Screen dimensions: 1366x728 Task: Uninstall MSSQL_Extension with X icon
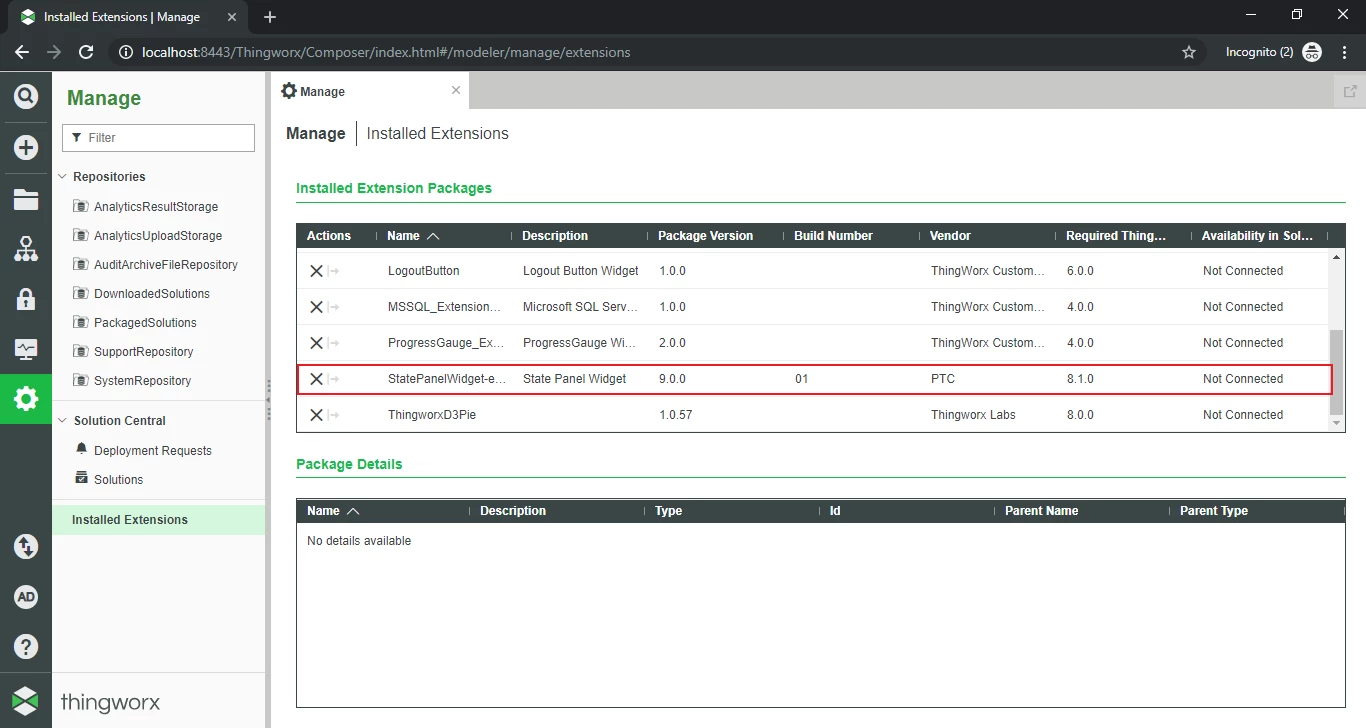point(316,307)
